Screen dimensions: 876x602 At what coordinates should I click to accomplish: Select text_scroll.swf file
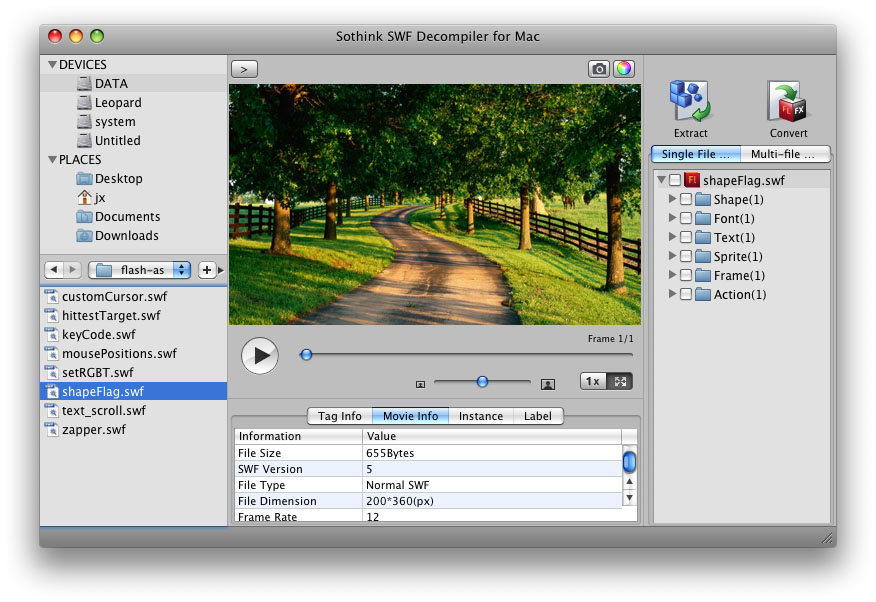(134, 410)
